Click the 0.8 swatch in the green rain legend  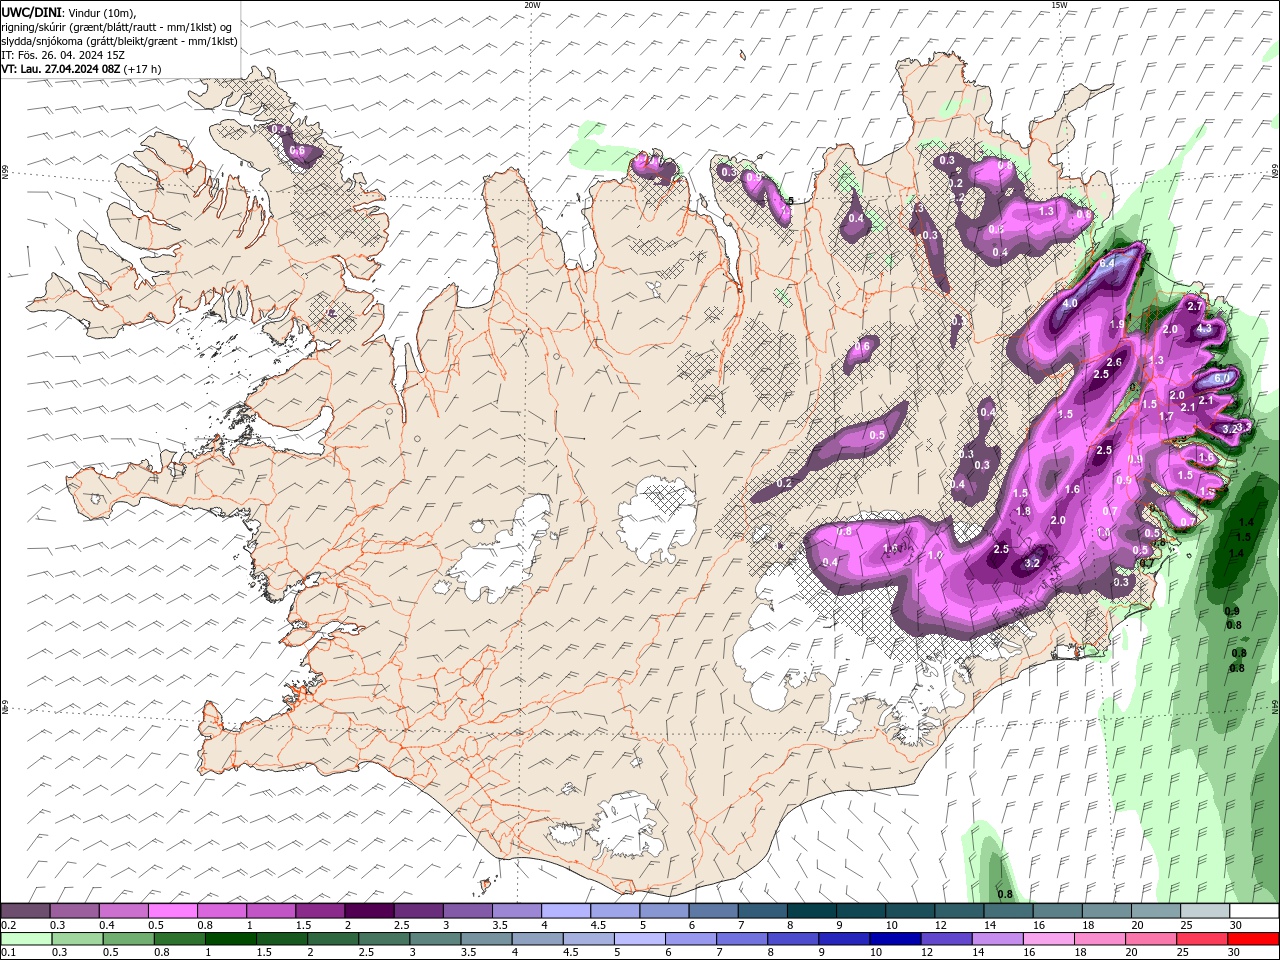179,939
